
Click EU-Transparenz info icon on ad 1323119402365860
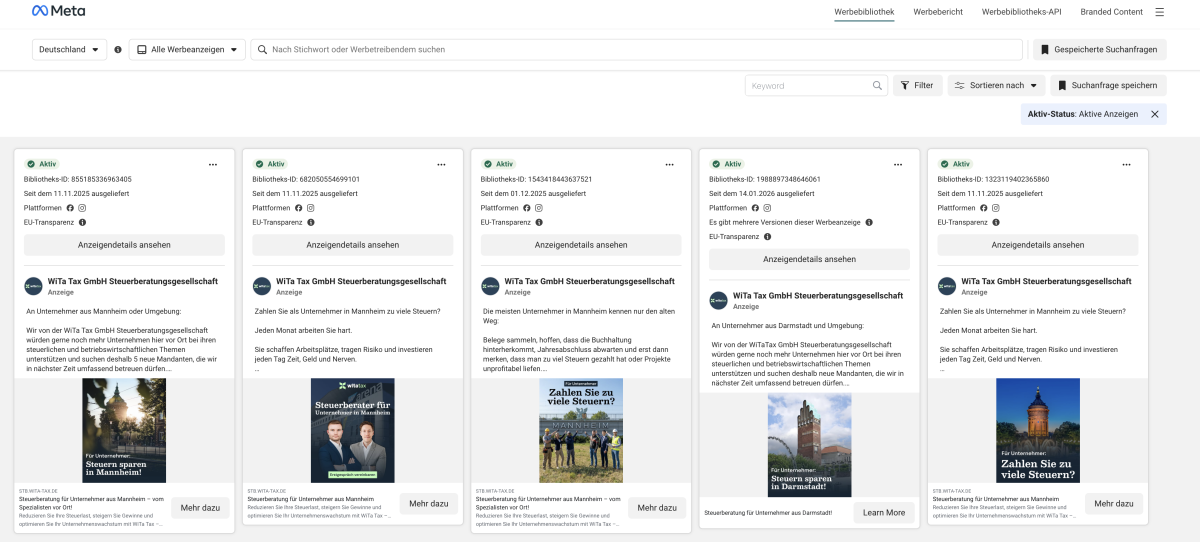(x=995, y=222)
